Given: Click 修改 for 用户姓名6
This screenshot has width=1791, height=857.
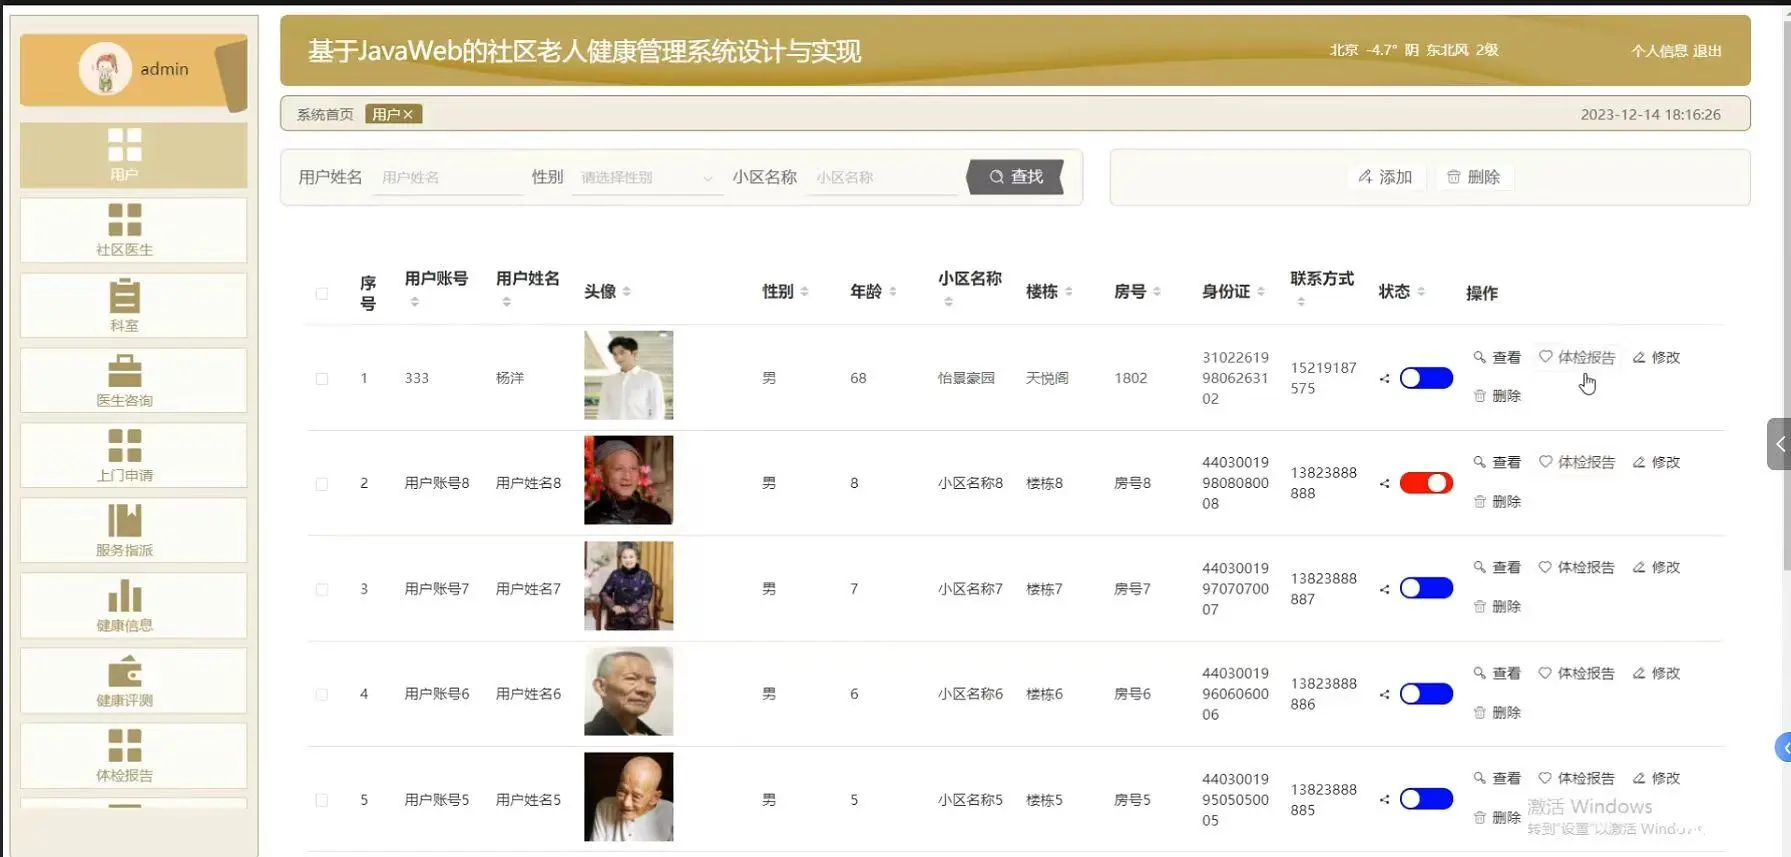Looking at the screenshot, I should coord(1656,674).
